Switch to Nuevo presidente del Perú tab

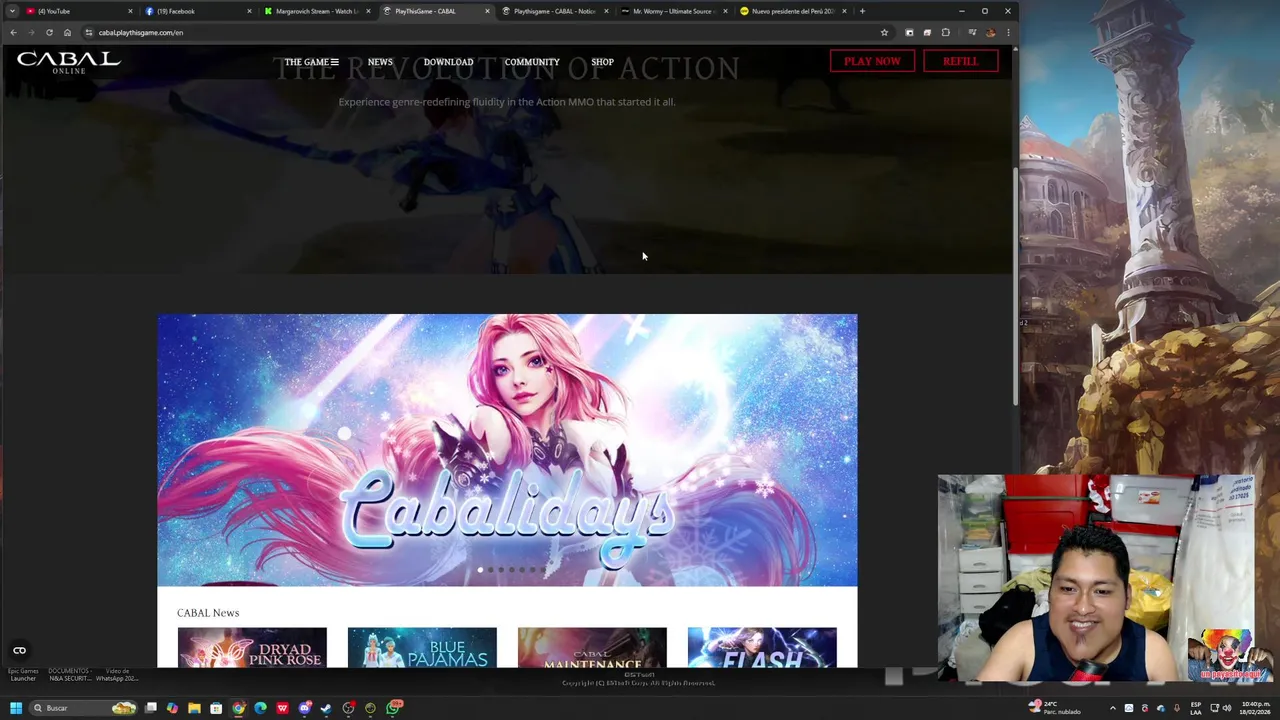click(791, 11)
